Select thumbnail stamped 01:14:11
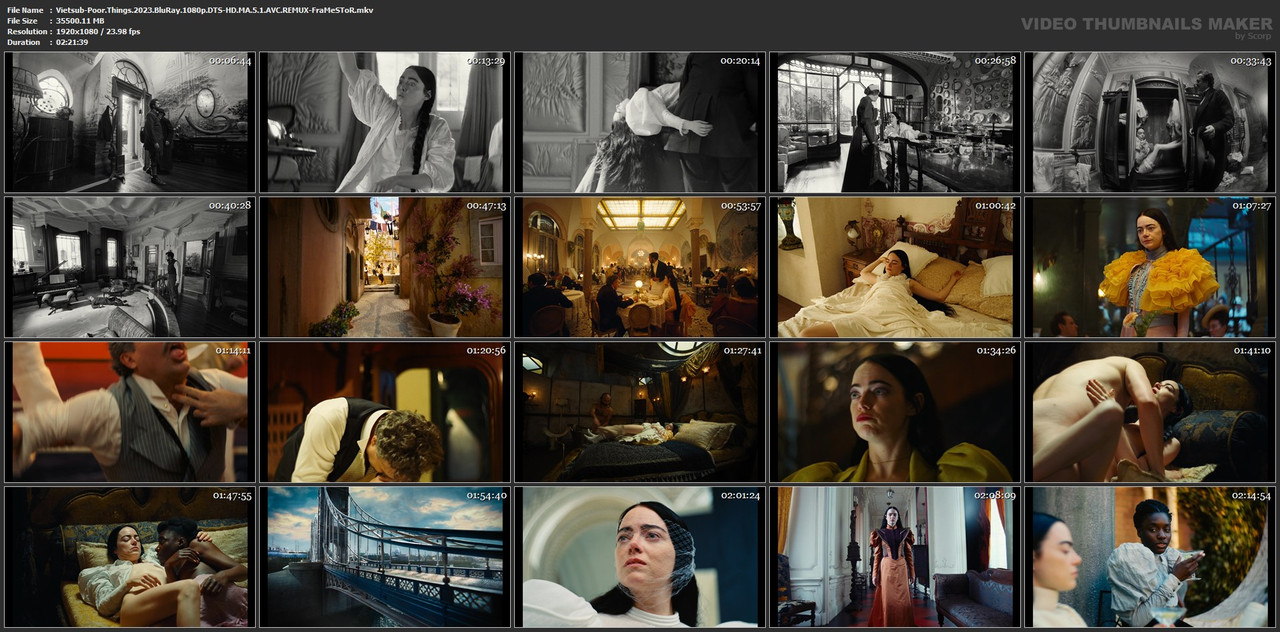This screenshot has width=1280, height=632. pyautogui.click(x=129, y=412)
